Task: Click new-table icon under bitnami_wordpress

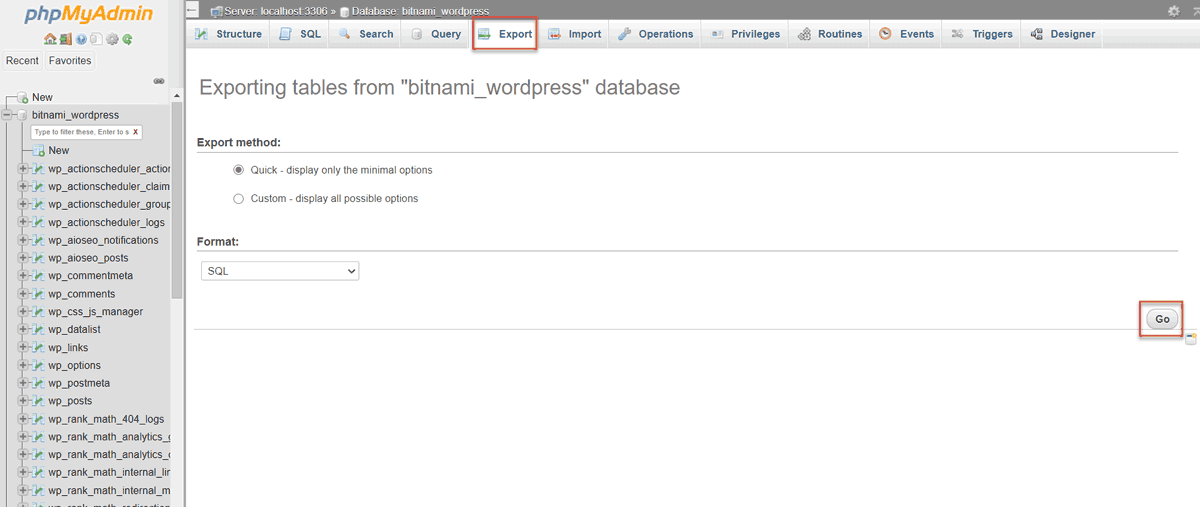Action: click(x=39, y=150)
